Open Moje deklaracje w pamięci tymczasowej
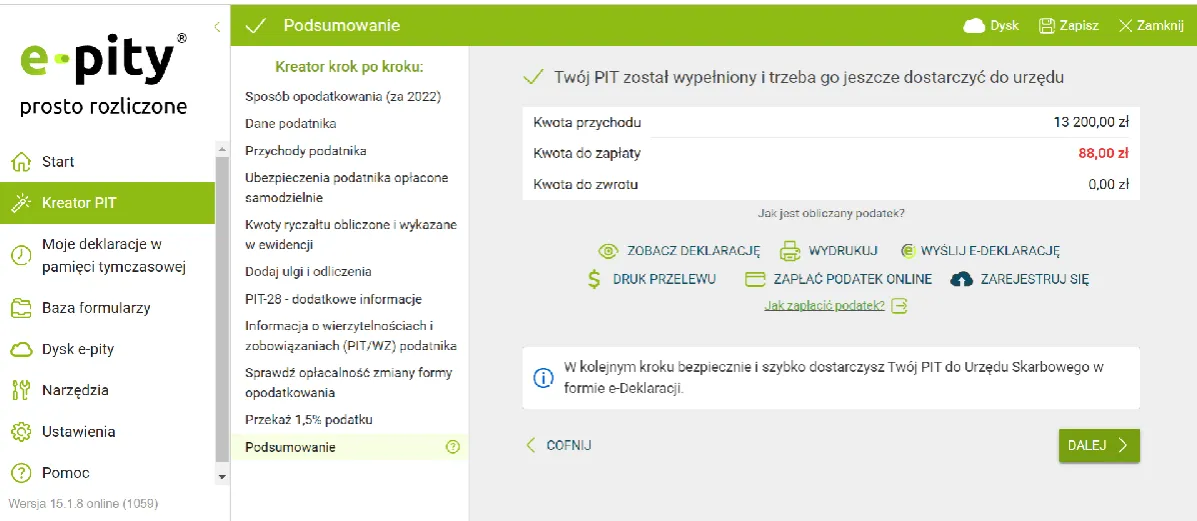 tap(114, 256)
